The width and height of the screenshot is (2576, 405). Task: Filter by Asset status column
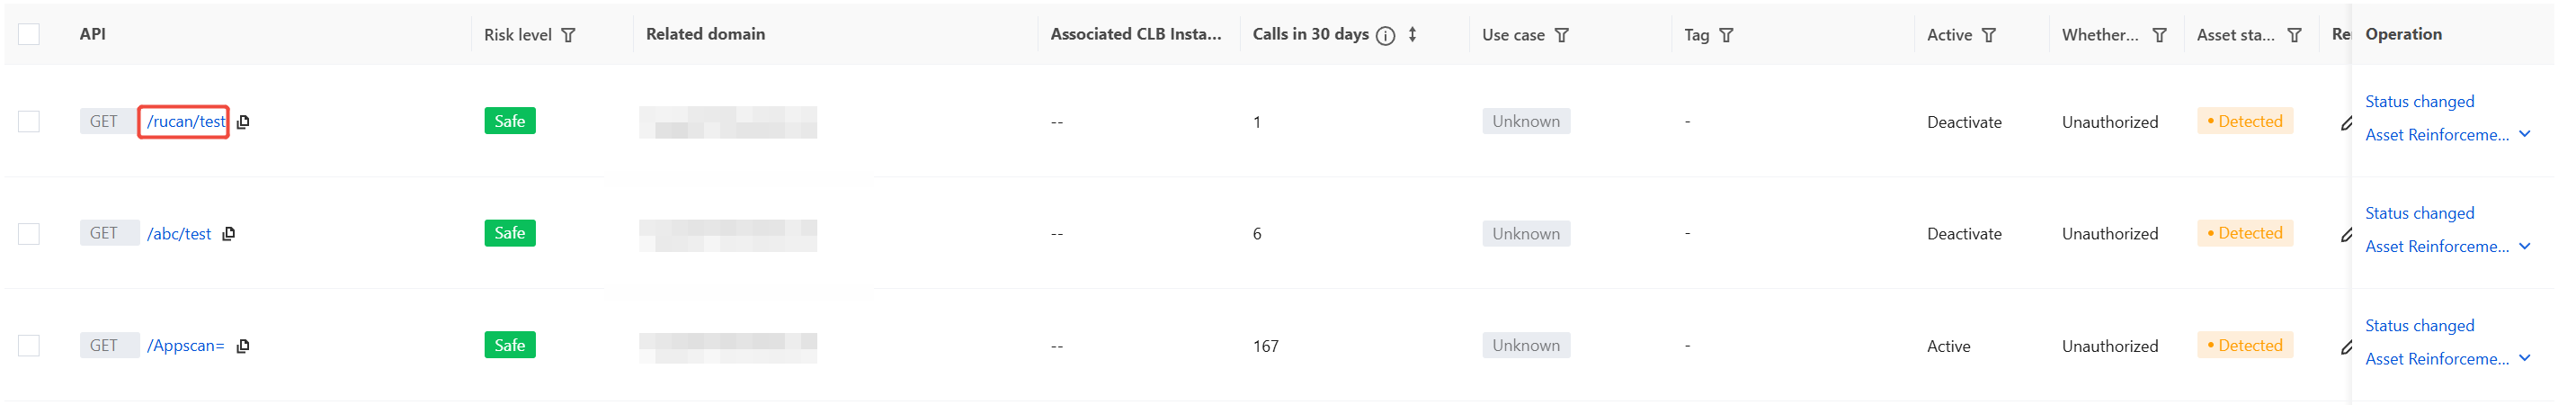pyautogui.click(x=2295, y=35)
